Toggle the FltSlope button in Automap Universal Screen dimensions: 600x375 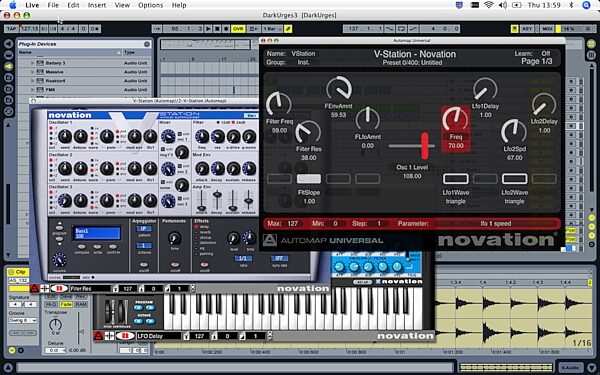click(x=309, y=179)
